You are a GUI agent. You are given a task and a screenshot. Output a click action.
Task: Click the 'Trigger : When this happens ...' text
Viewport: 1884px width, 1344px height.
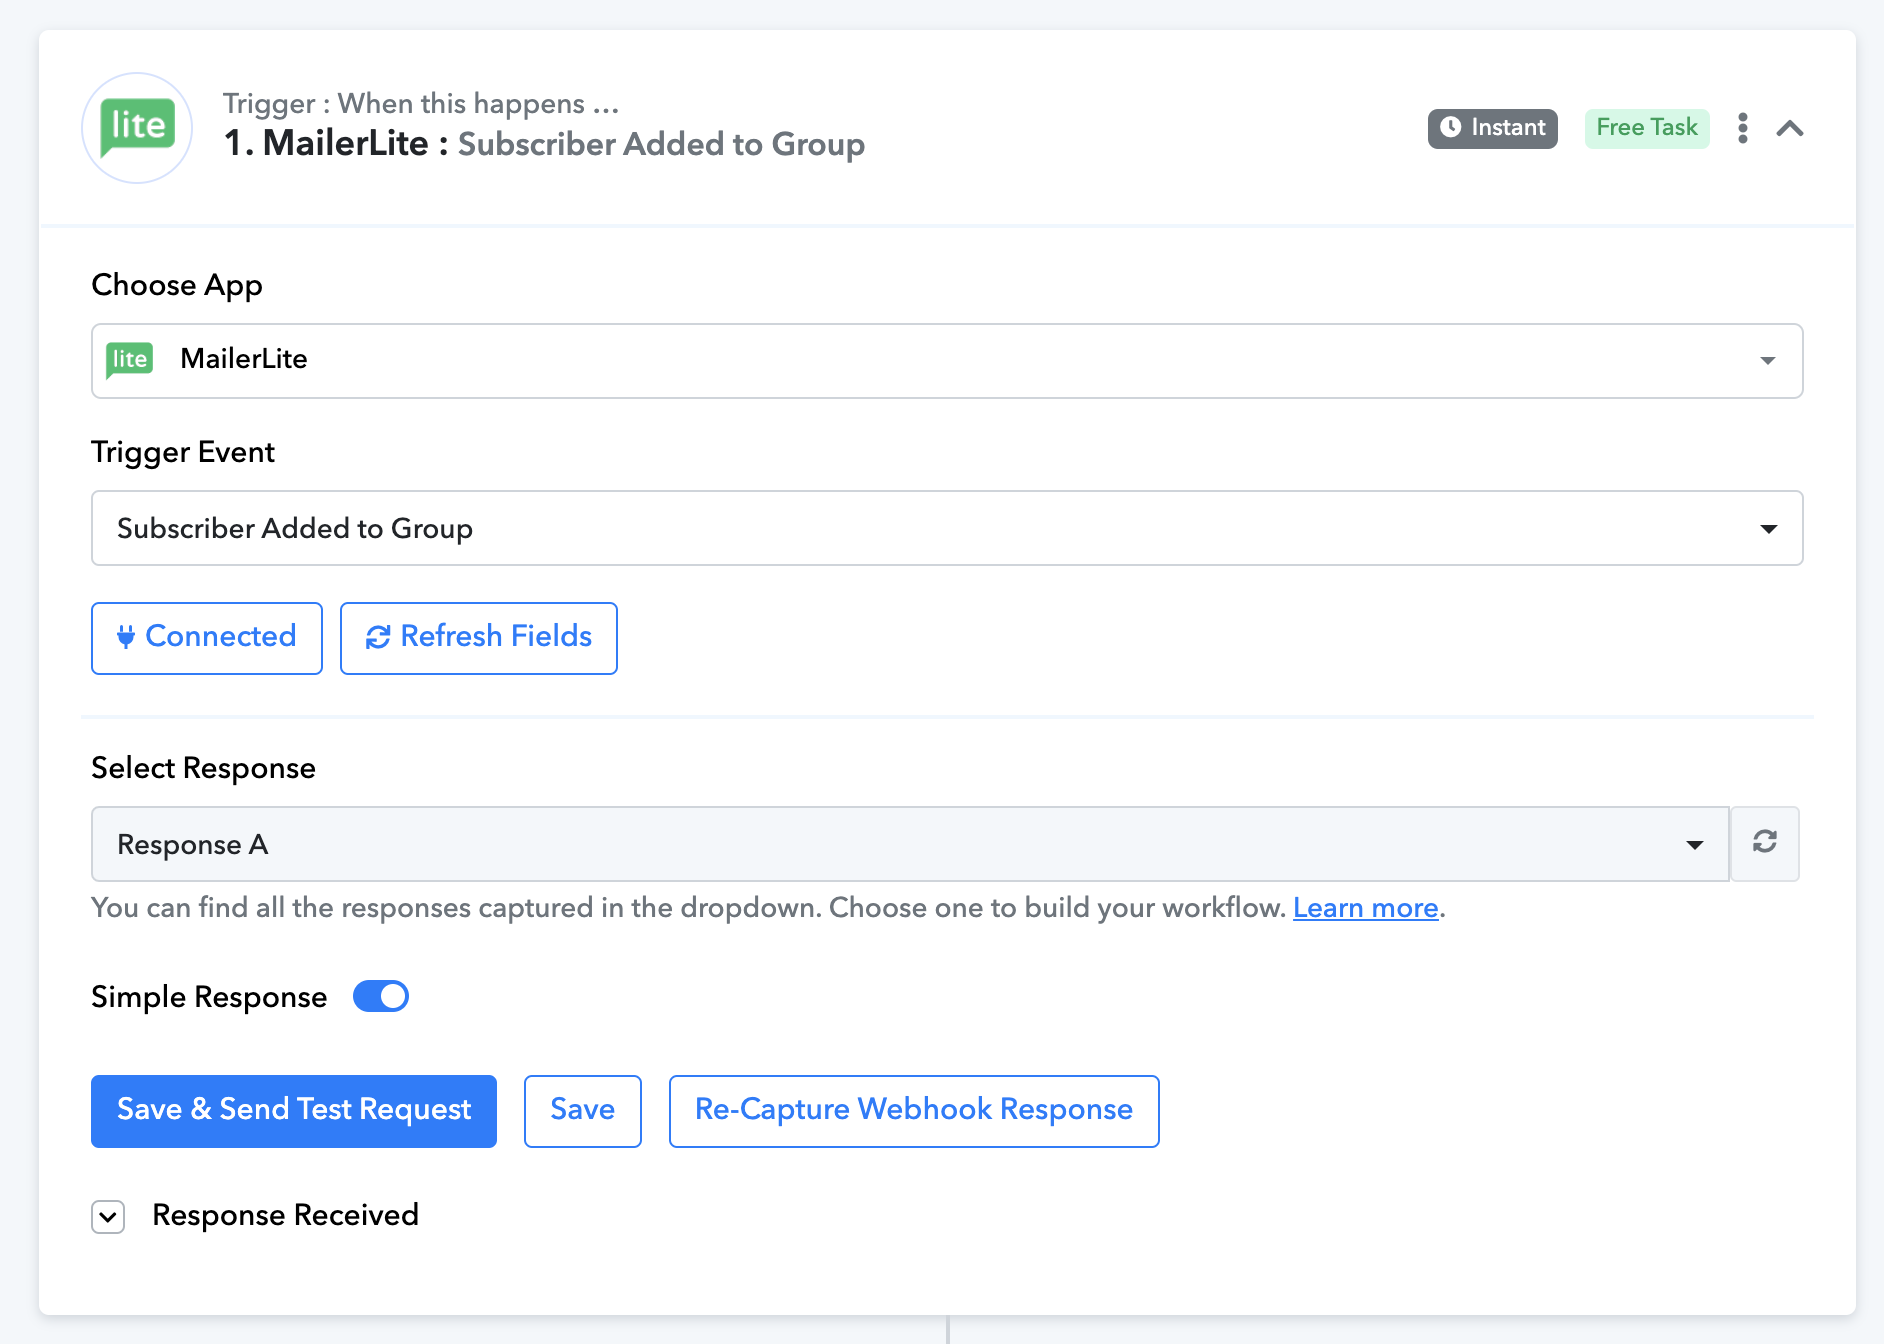(x=421, y=103)
